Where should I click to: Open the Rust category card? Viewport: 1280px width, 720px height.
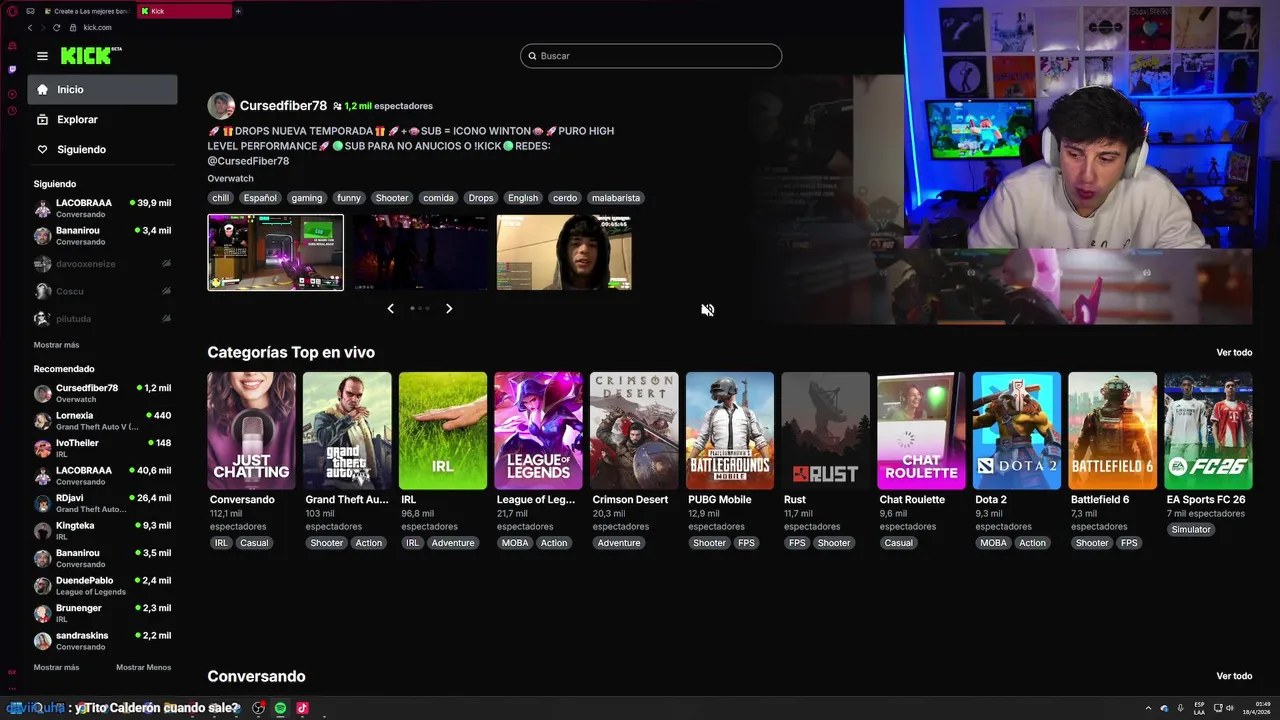pos(825,430)
